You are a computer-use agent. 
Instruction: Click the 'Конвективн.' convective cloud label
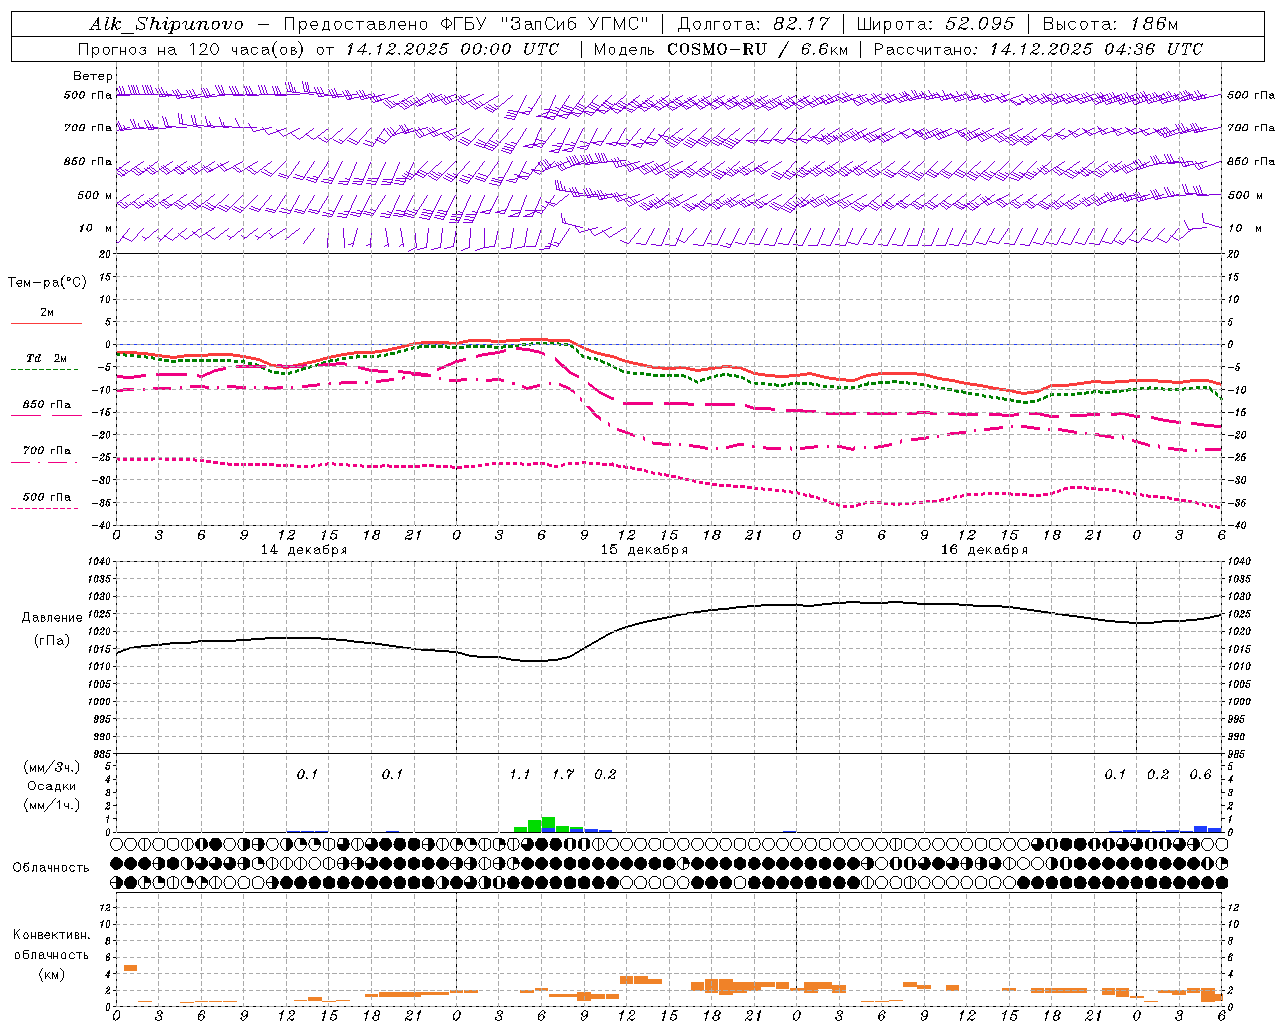click(52, 935)
